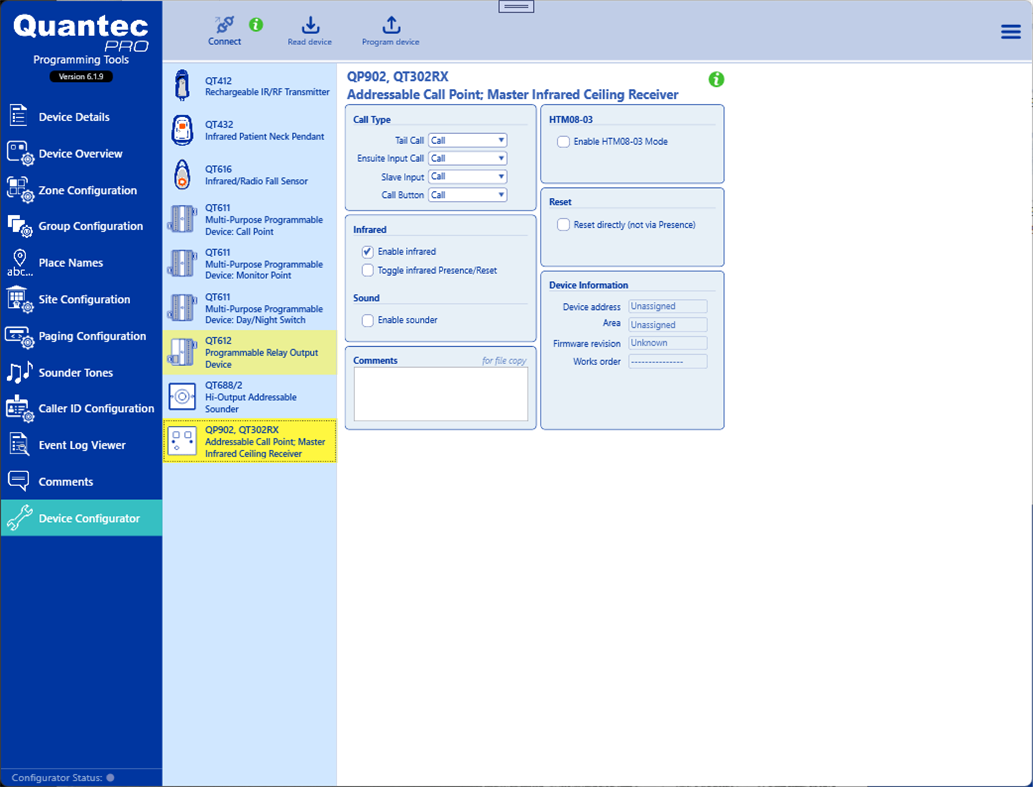Select QT611 Call Point device entry
Image resolution: width=1033 pixels, height=787 pixels.
coord(250,219)
